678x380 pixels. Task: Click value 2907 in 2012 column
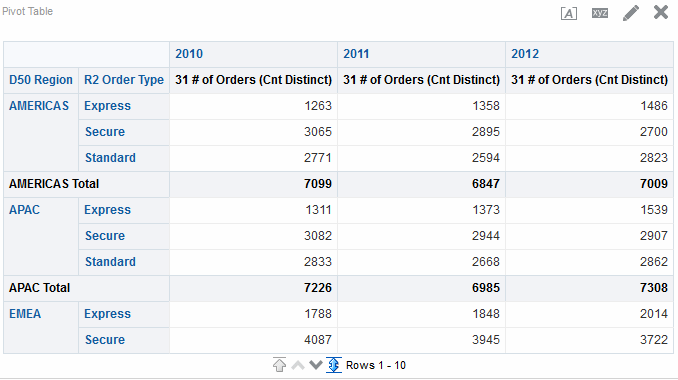click(x=654, y=236)
